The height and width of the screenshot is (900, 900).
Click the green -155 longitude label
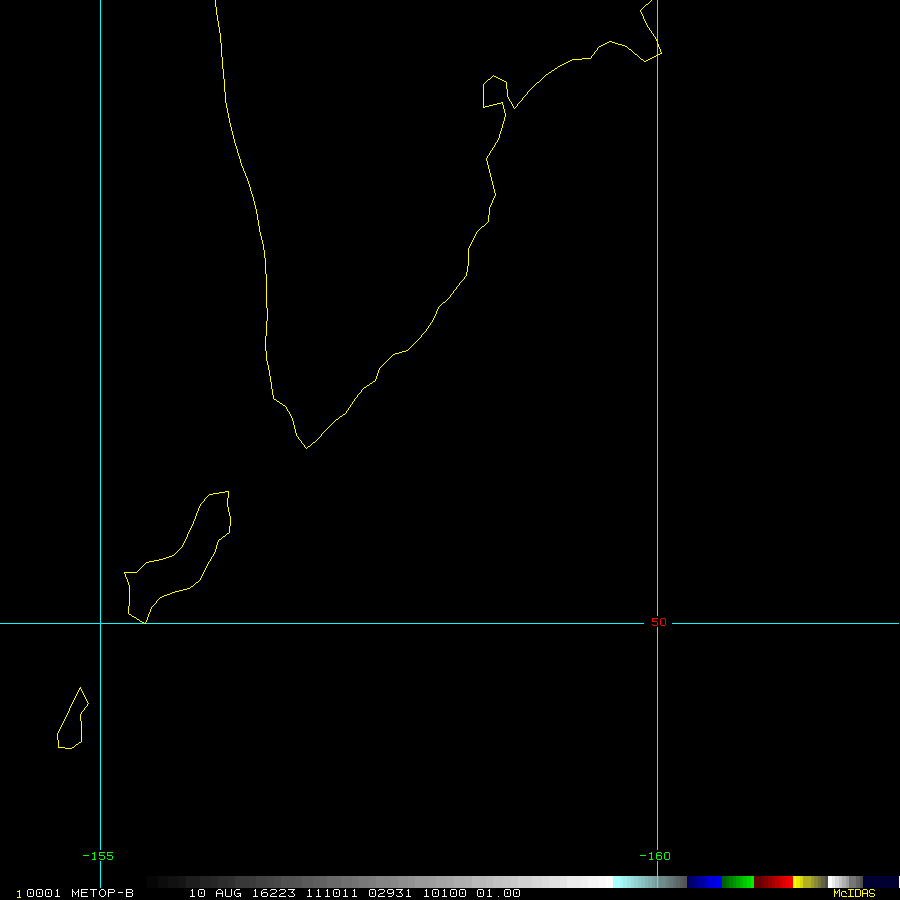point(98,856)
